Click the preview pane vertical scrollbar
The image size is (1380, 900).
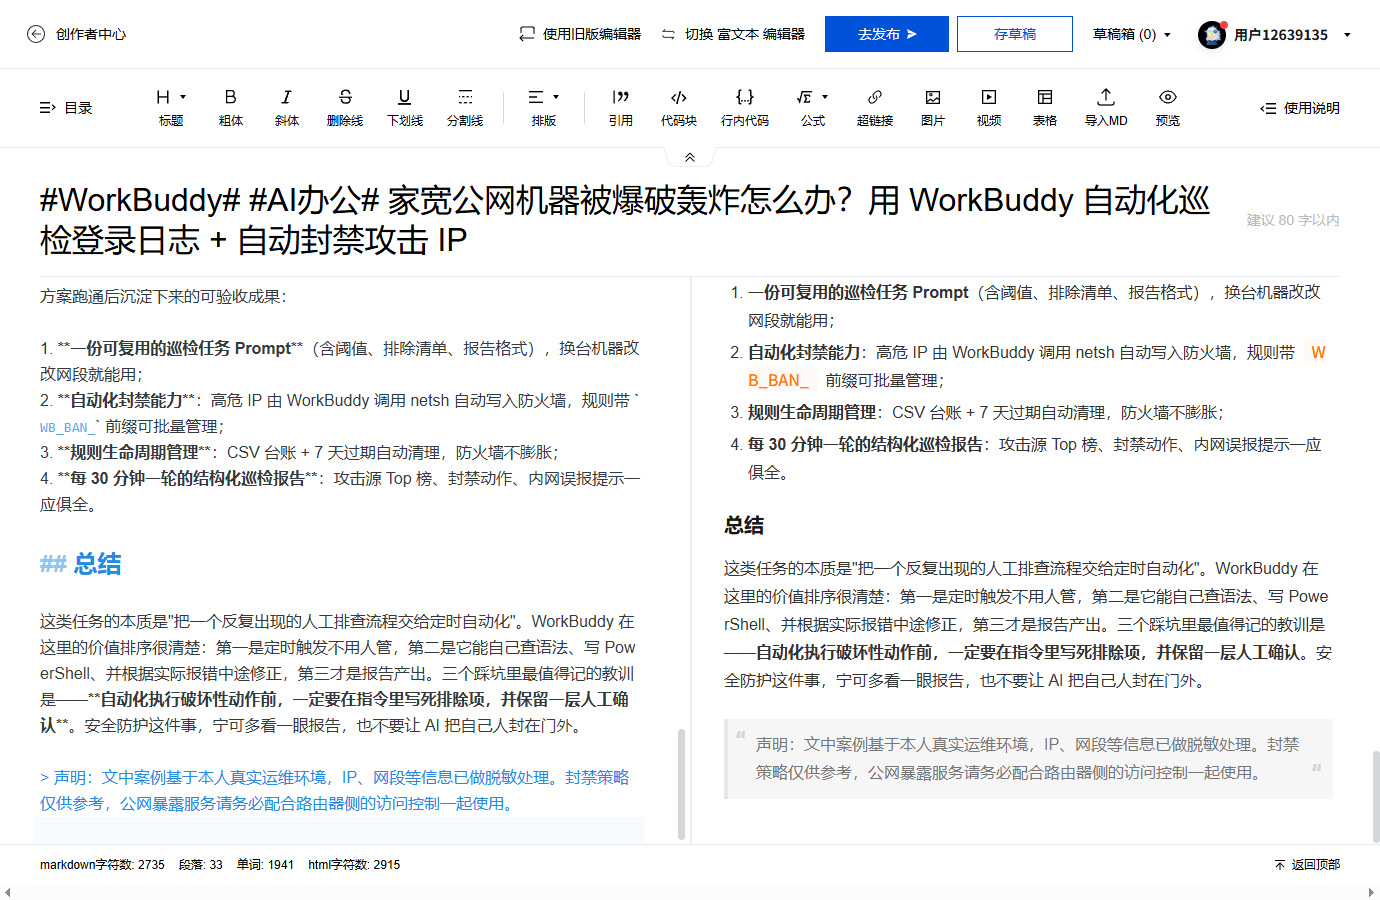pyautogui.click(x=1376, y=797)
